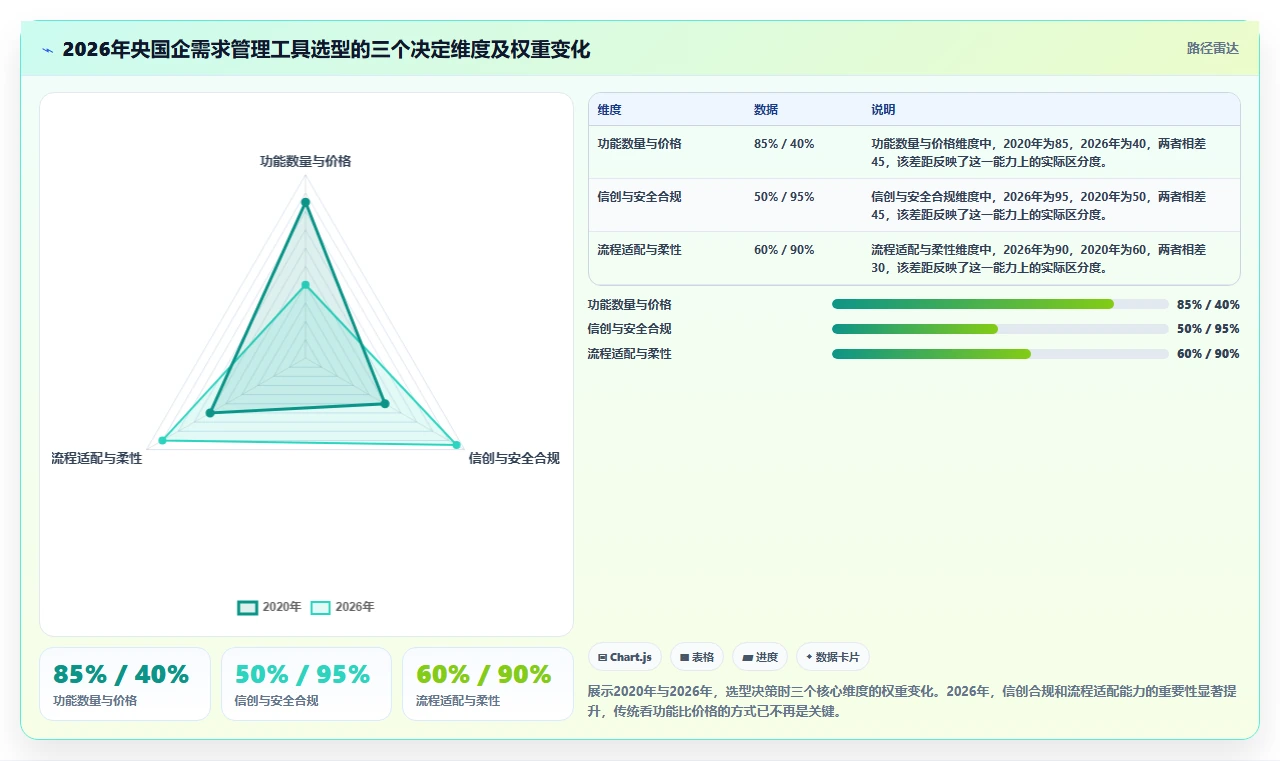Viewport: 1280px width, 761px height.
Task: Click radar axis label 信创与安全合规
Action: click(514, 458)
